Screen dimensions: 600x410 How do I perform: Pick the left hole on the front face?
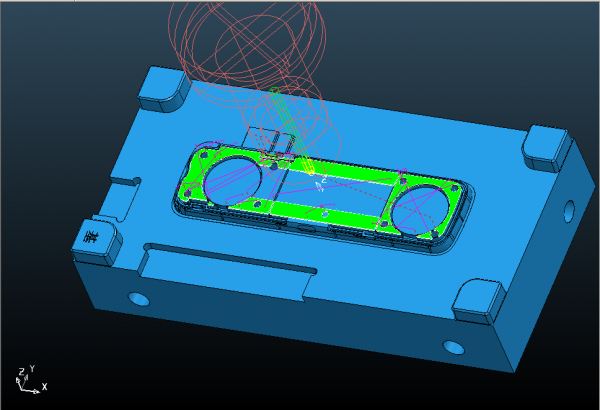pyautogui.click(x=139, y=299)
